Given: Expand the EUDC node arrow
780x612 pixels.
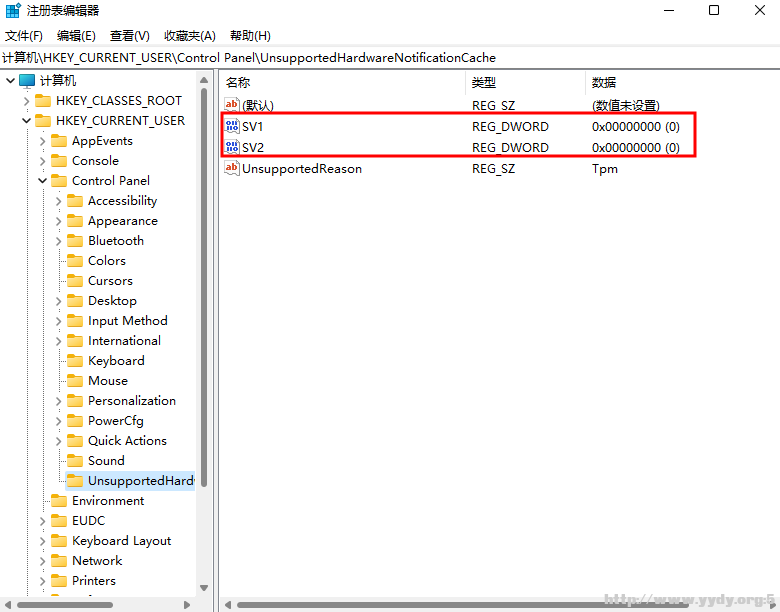Looking at the screenshot, I should [42, 521].
